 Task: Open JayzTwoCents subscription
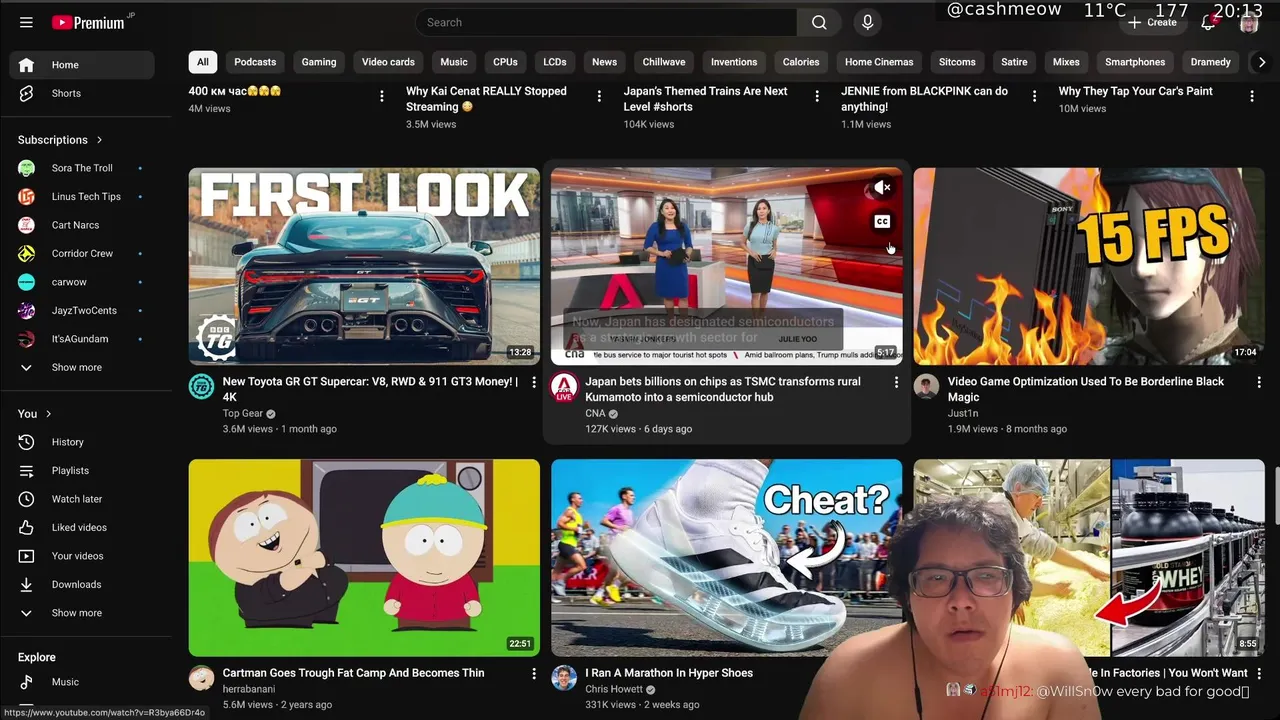[82, 310]
